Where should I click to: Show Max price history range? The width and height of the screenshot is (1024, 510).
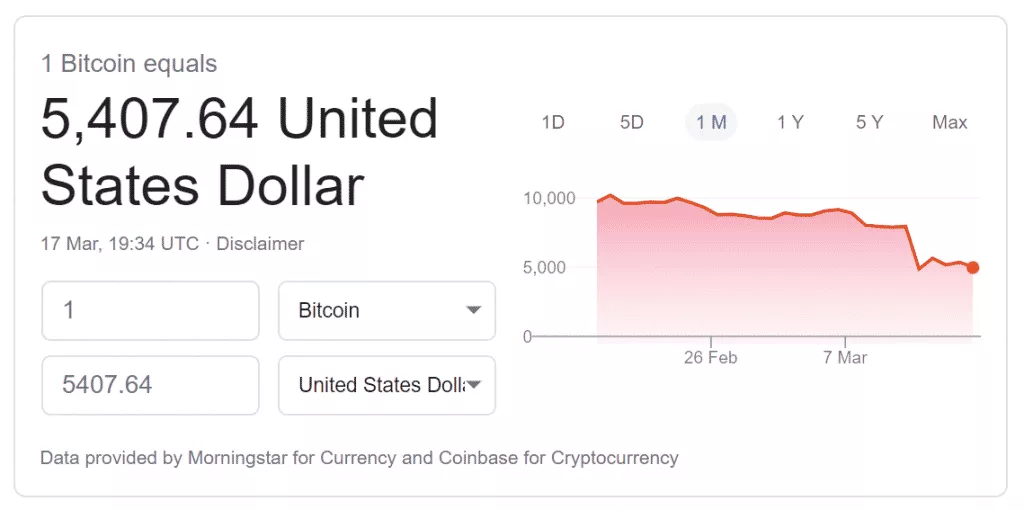pos(949,122)
